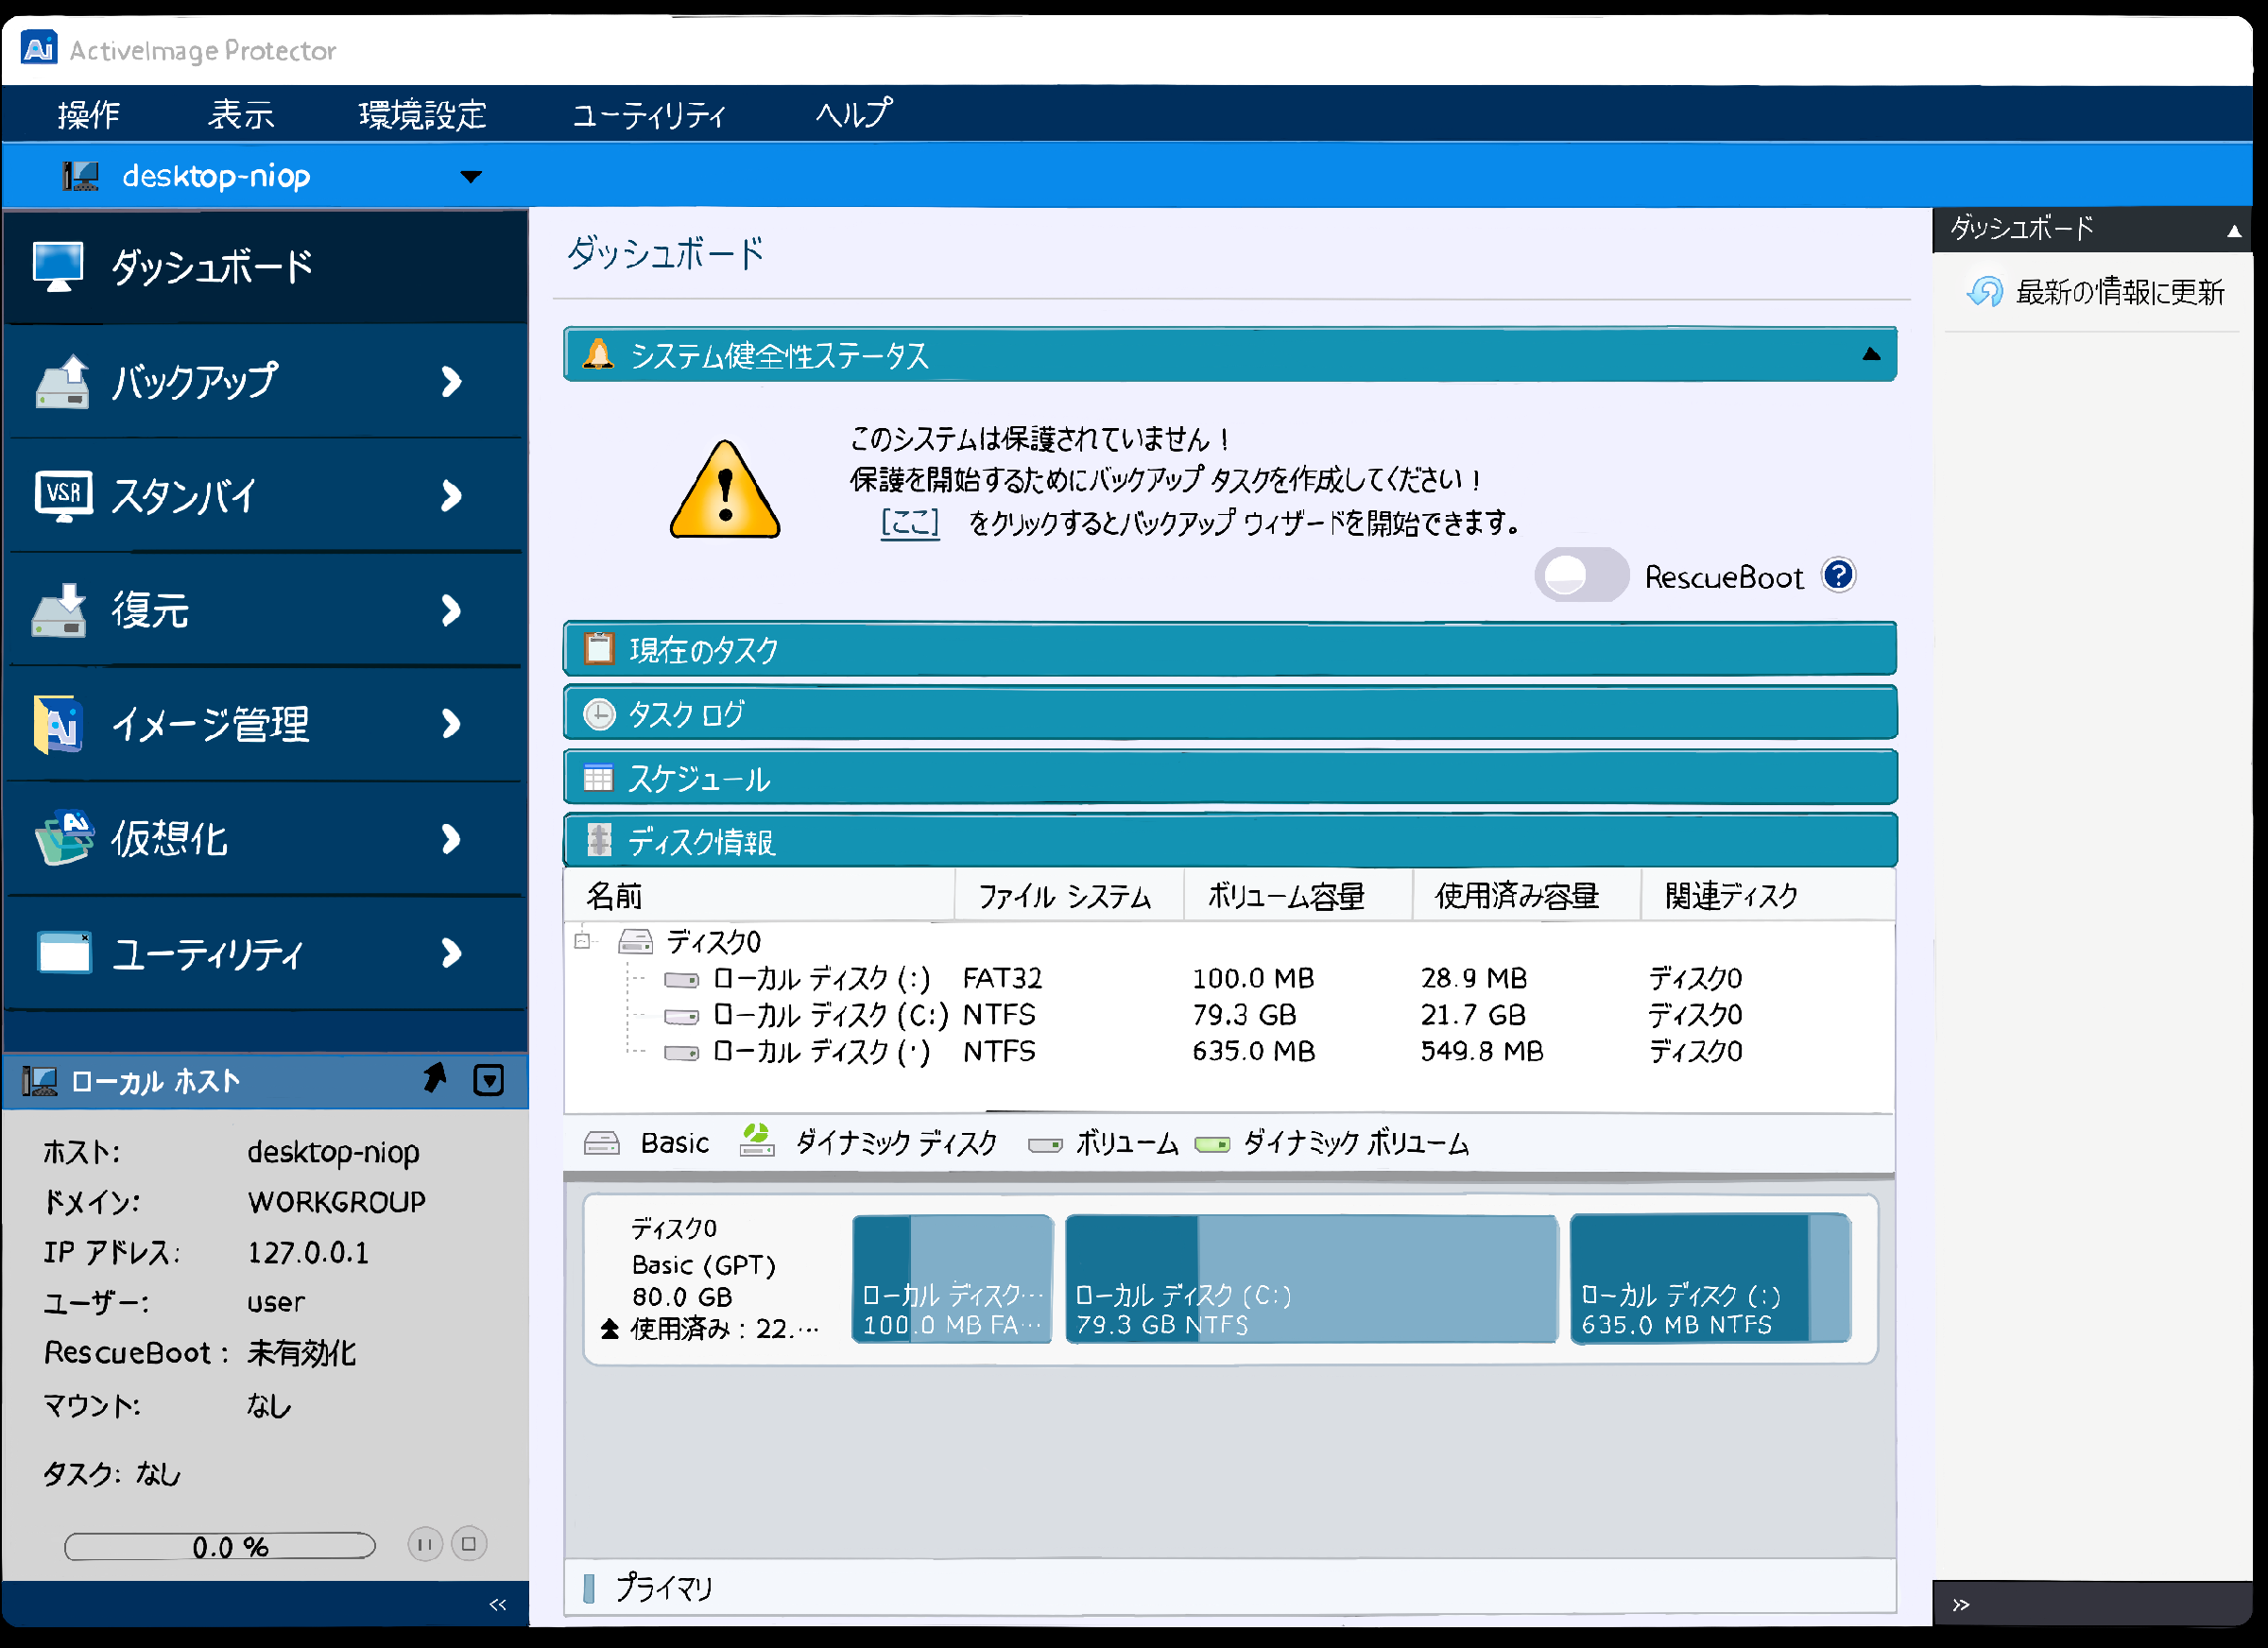Expand the スケジュール section header

coord(1229,778)
